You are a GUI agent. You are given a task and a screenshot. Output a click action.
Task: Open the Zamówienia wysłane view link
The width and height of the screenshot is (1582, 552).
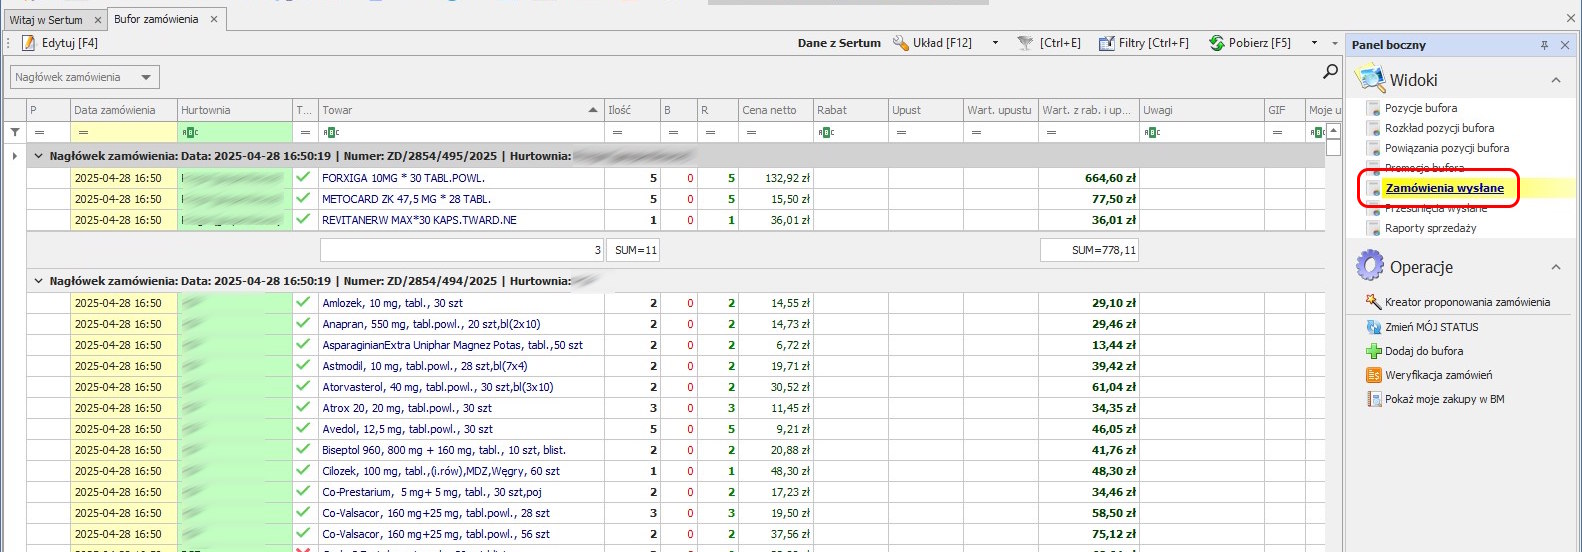tap(1444, 188)
